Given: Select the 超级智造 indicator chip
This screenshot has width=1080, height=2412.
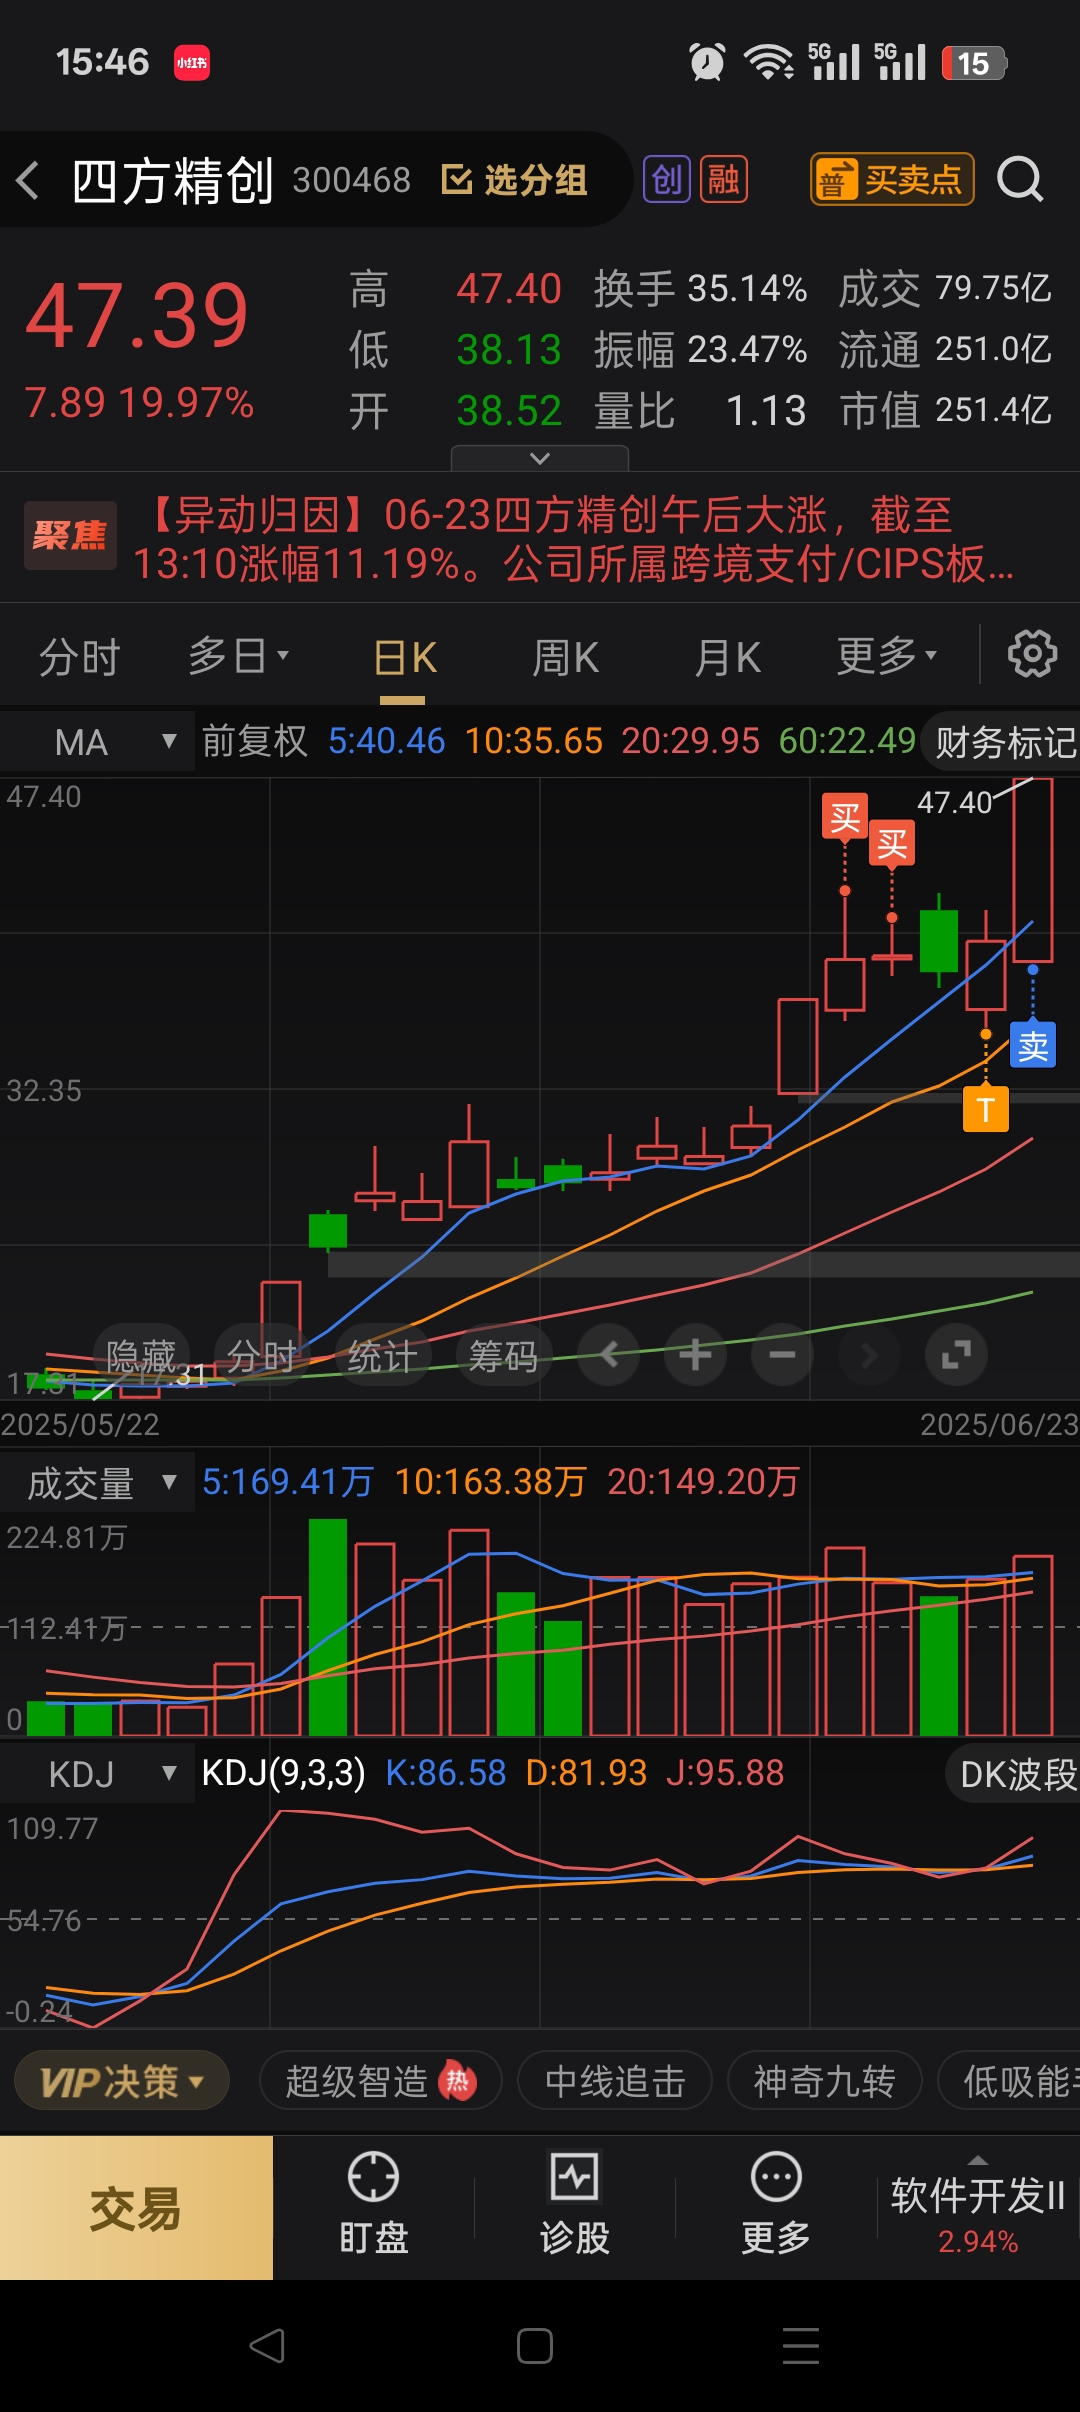Looking at the screenshot, I should coord(380,2082).
